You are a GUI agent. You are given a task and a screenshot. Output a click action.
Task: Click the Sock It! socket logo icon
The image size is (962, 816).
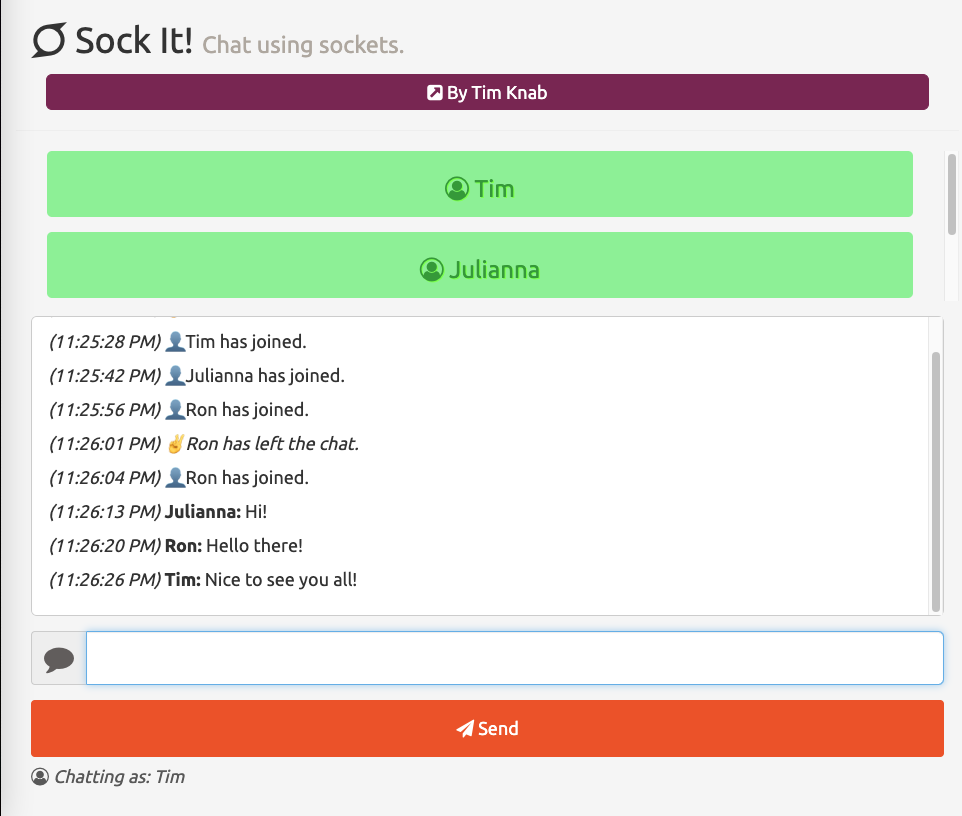51,40
